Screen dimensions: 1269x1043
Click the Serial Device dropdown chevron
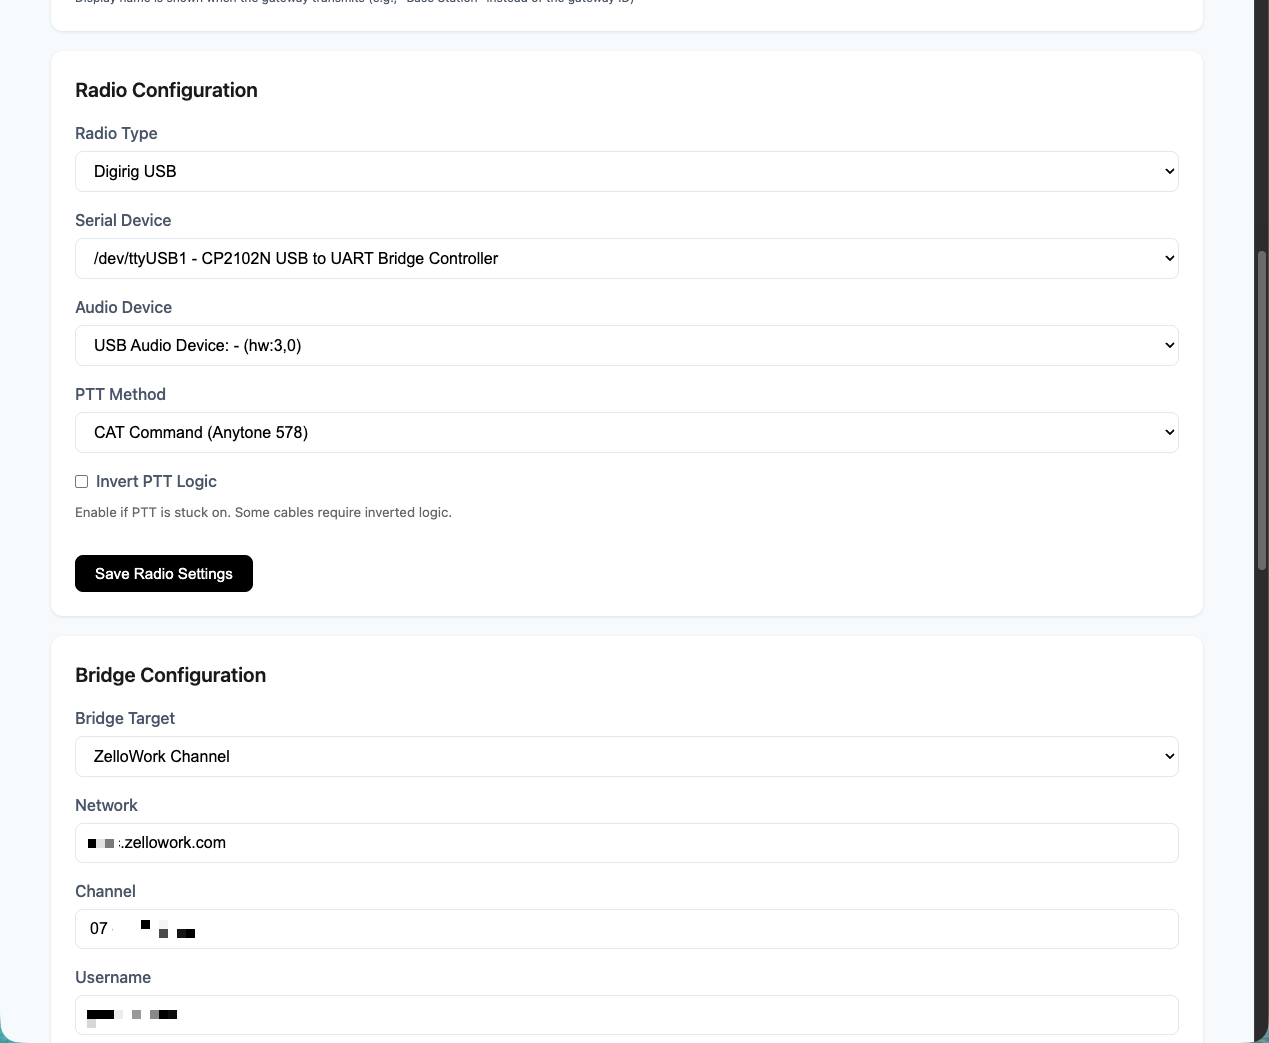click(x=1168, y=258)
